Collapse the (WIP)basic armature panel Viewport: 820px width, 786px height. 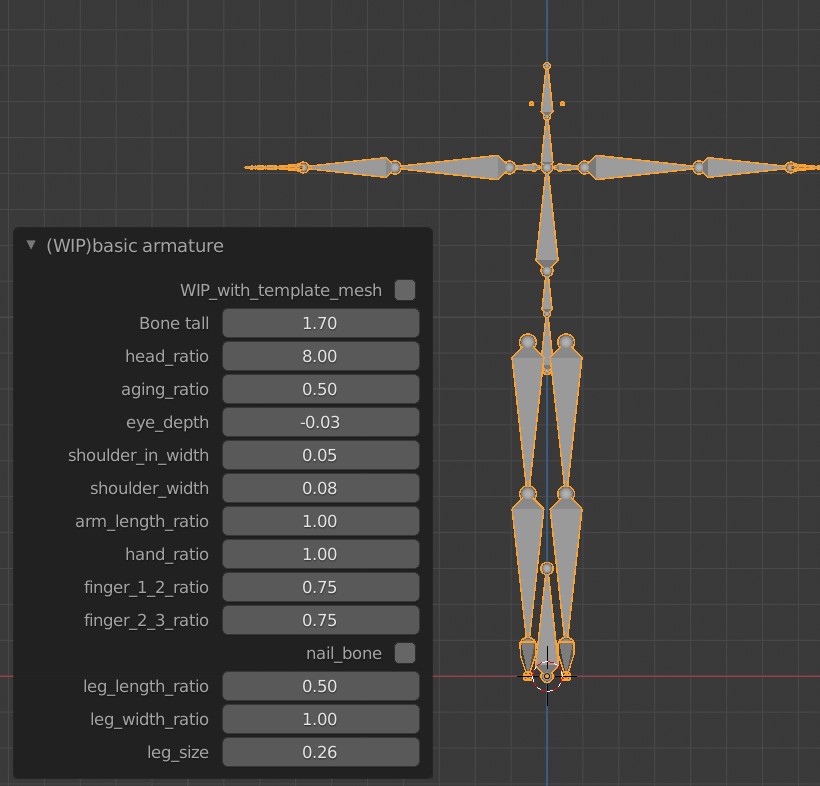coord(30,245)
